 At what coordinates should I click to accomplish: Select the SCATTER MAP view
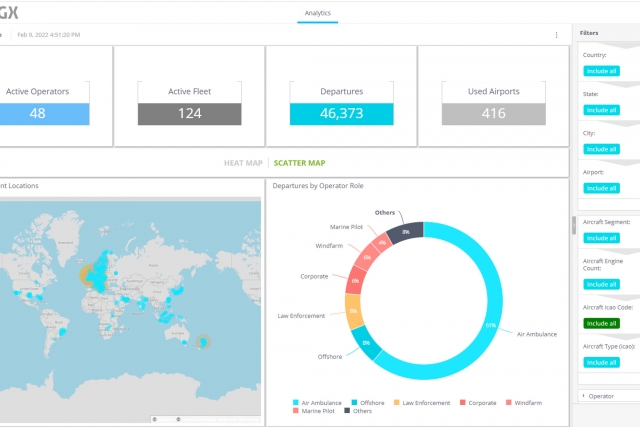[x=299, y=163]
